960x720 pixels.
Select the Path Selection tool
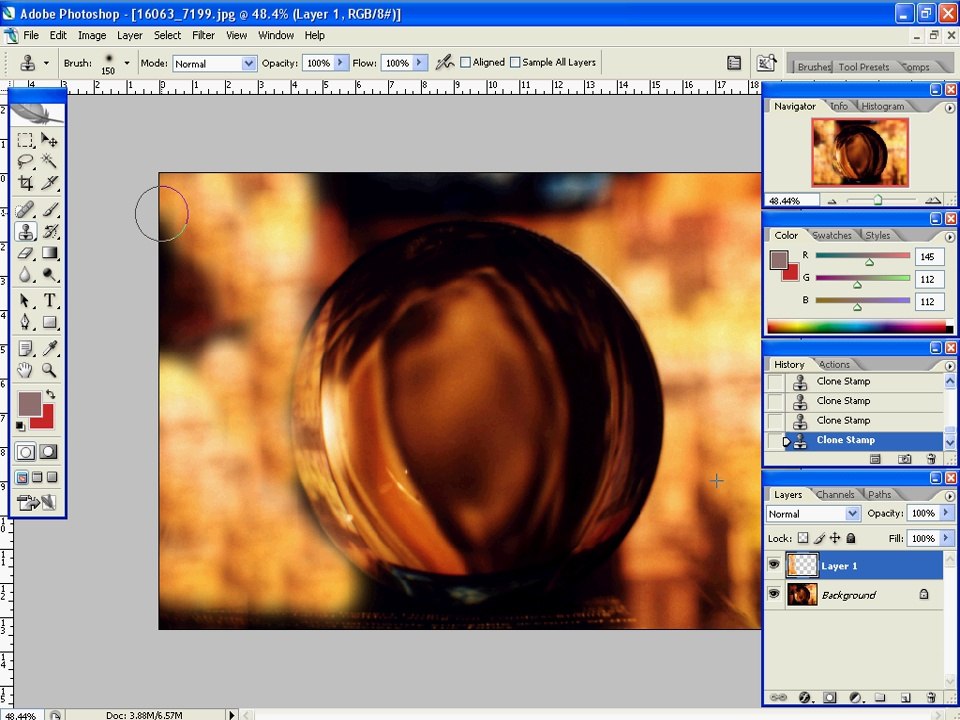pyautogui.click(x=25, y=301)
